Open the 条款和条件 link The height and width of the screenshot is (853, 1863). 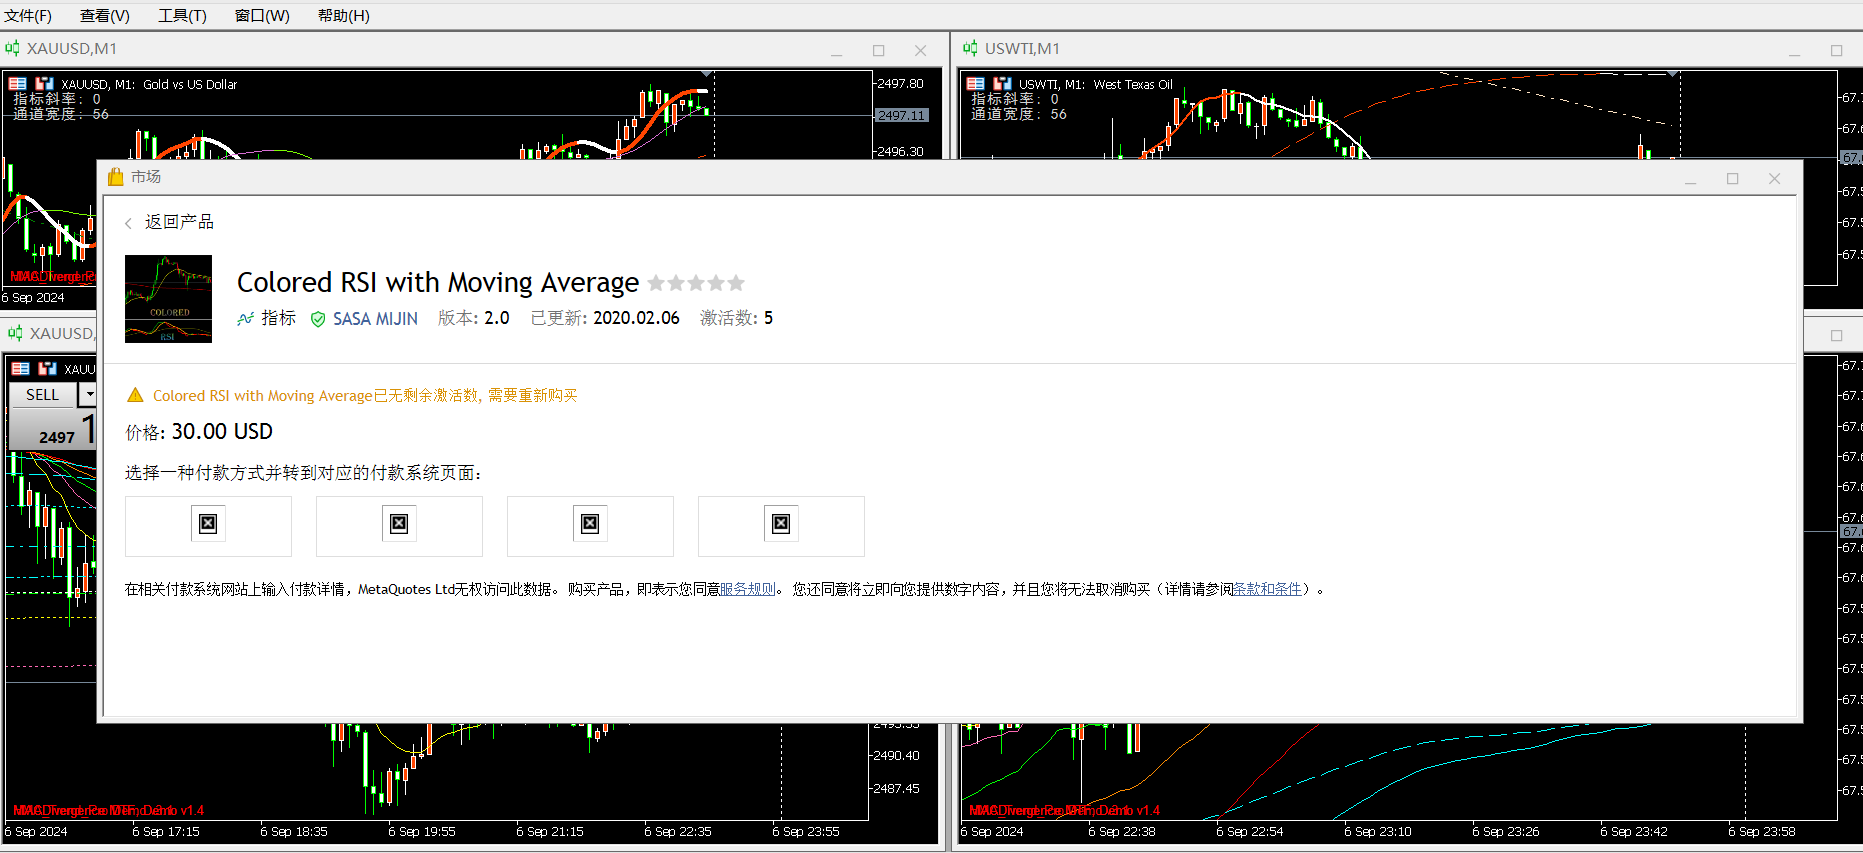point(1267,590)
